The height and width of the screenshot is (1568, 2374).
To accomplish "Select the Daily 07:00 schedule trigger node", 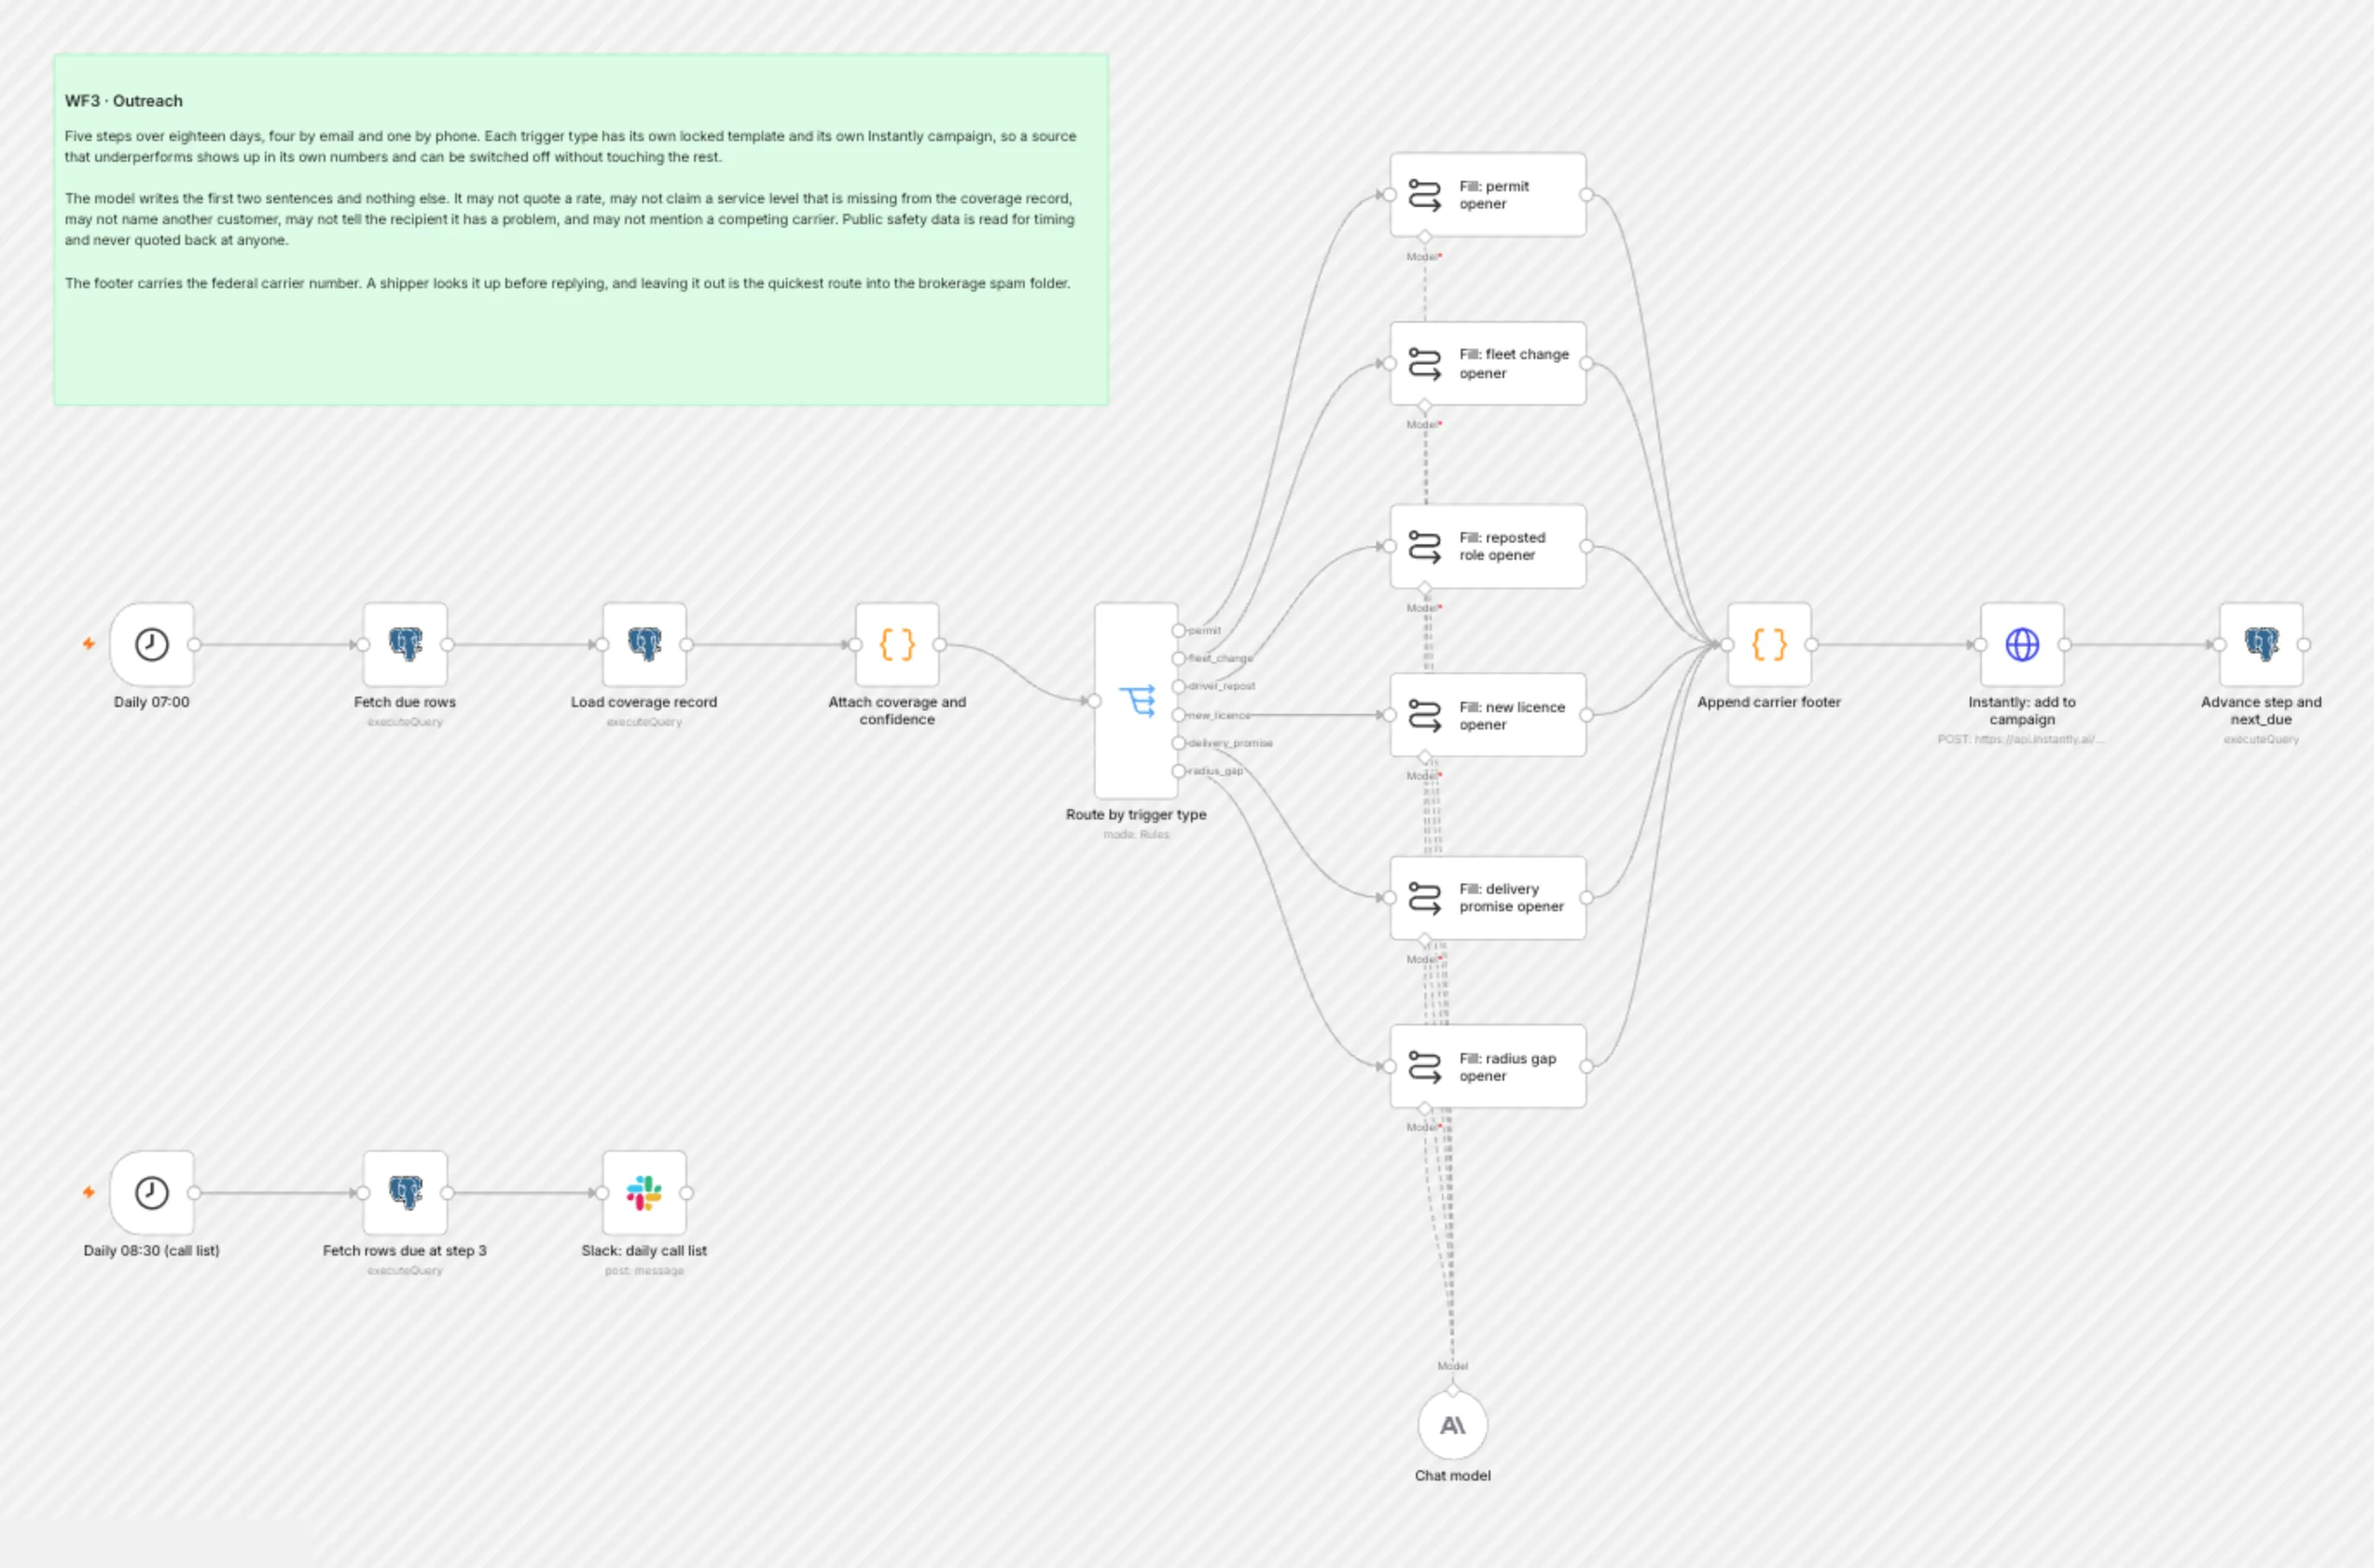I will [152, 644].
